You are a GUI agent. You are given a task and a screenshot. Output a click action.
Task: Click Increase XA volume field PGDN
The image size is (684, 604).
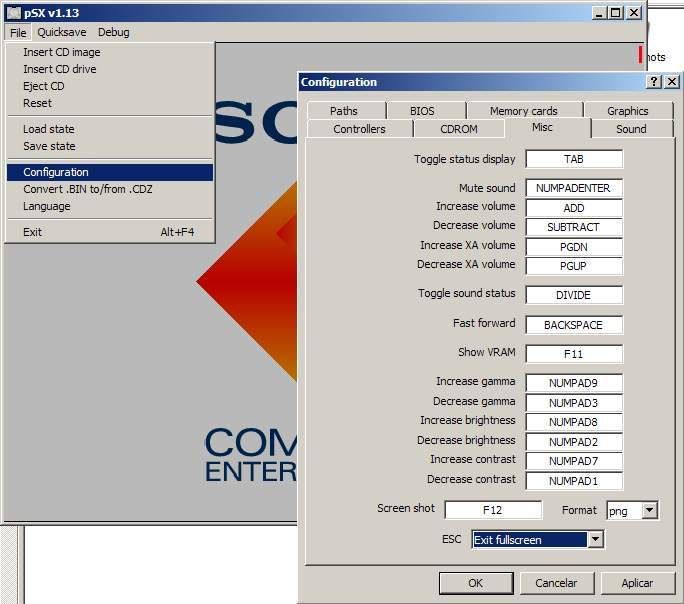click(x=574, y=247)
